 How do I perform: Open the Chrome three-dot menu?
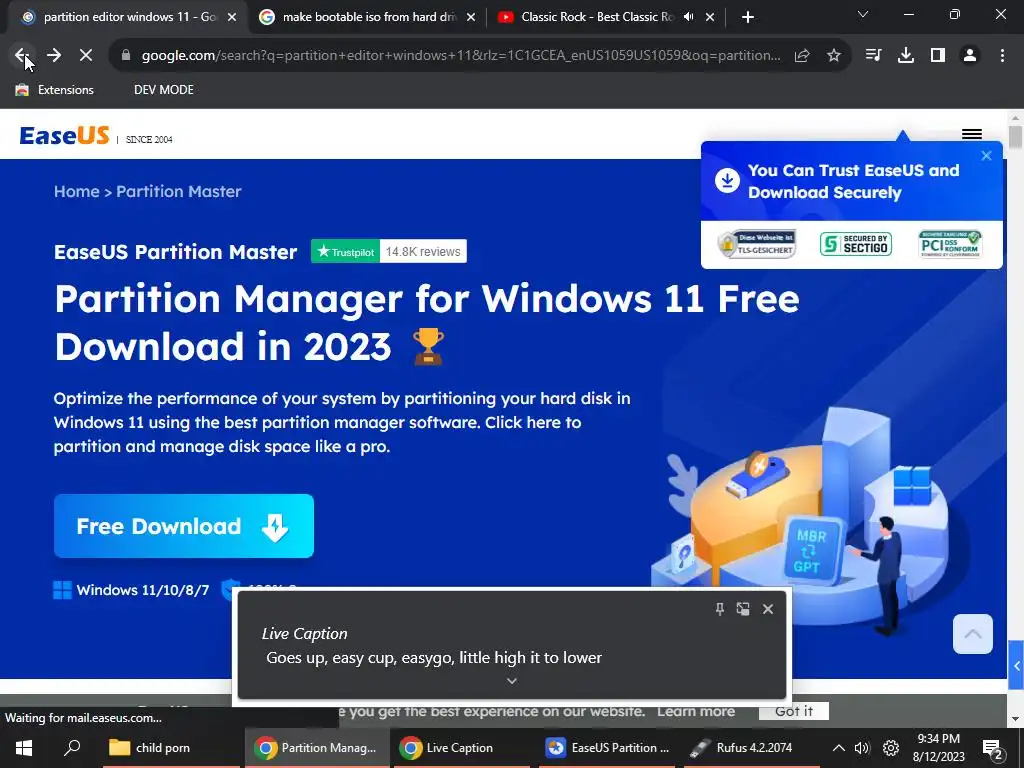(x=1002, y=56)
